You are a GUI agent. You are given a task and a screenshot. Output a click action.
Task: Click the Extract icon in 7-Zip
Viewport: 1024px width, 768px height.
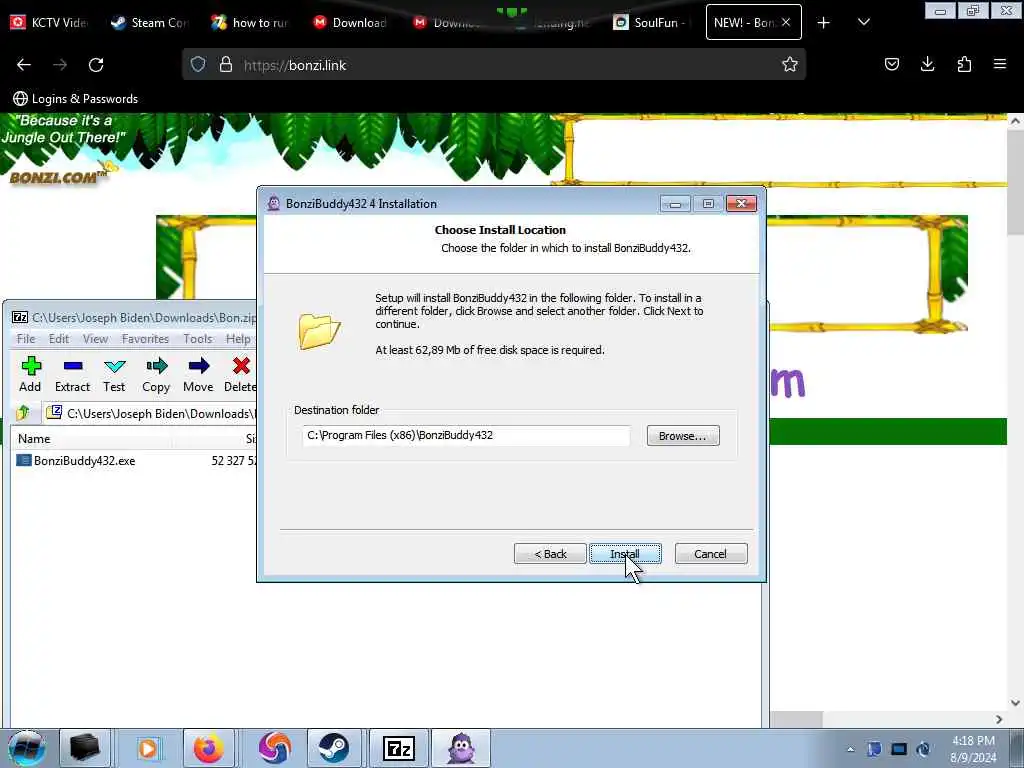pyautogui.click(x=72, y=374)
